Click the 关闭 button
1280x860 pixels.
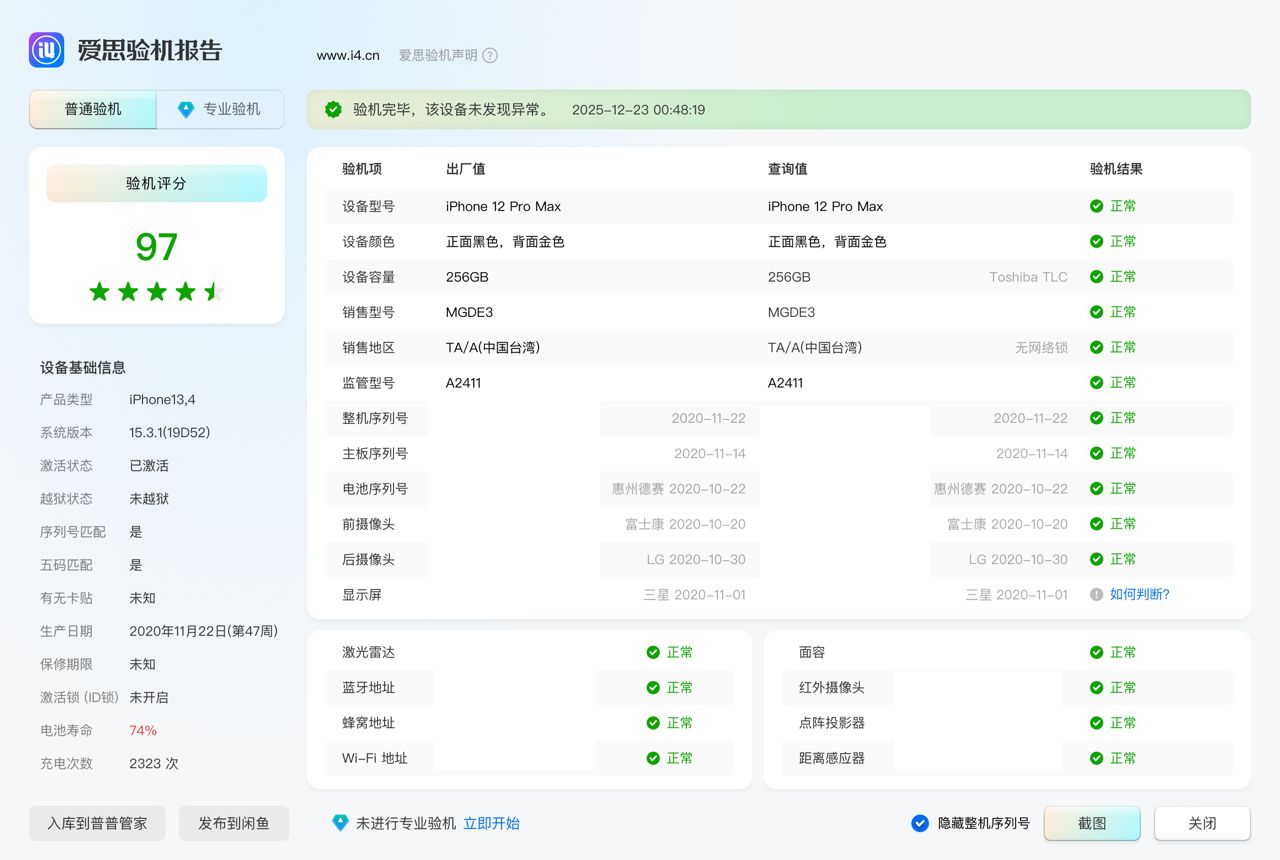point(1202,823)
